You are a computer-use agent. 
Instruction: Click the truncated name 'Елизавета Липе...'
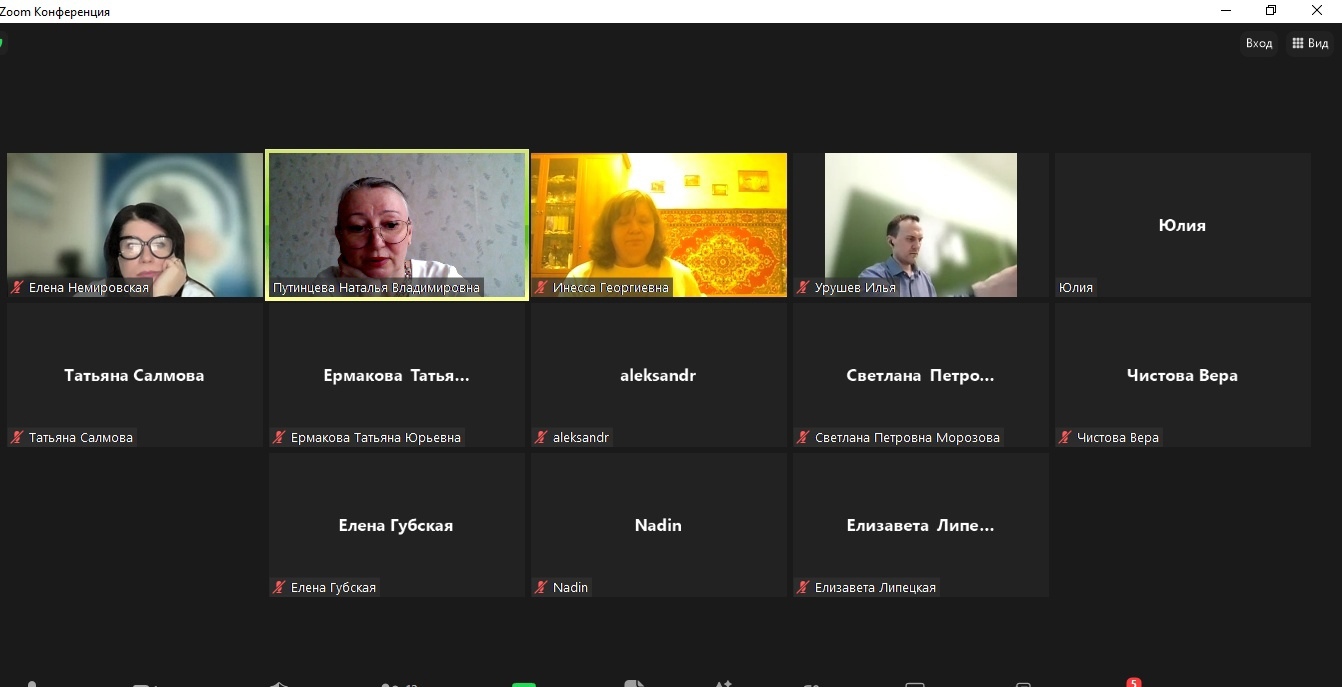point(920,526)
